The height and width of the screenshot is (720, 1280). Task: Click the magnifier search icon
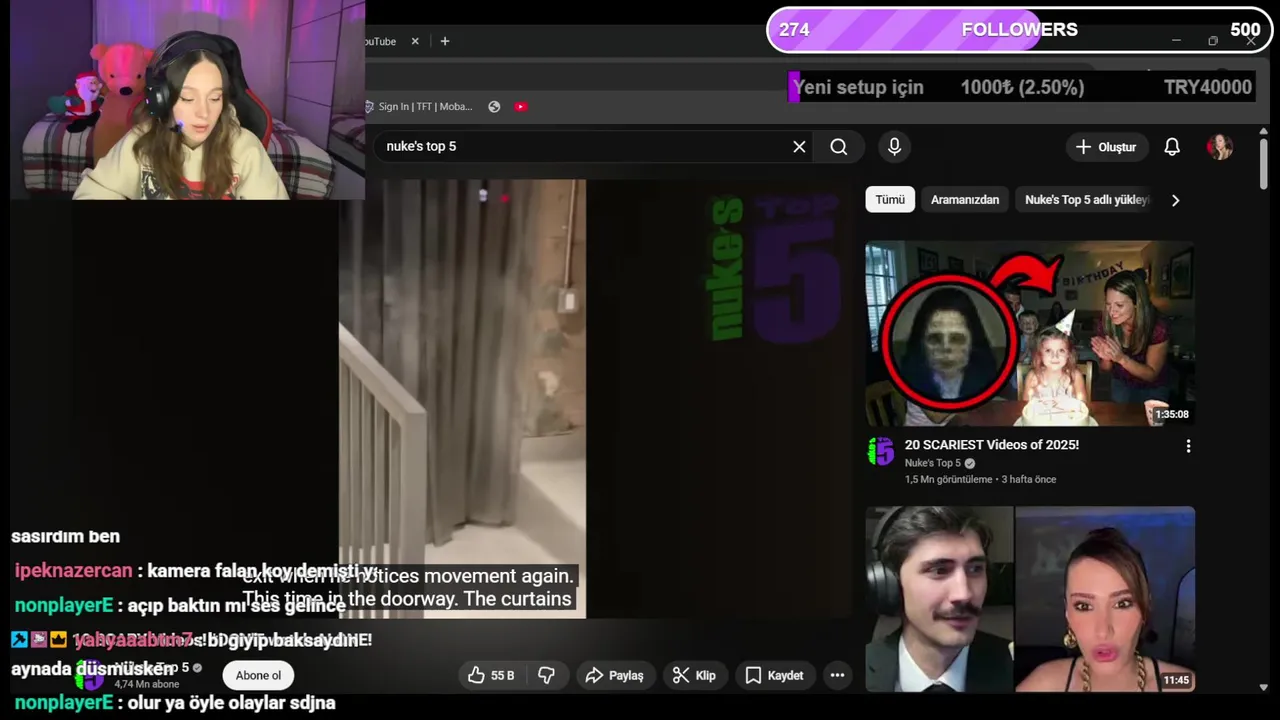(x=839, y=147)
